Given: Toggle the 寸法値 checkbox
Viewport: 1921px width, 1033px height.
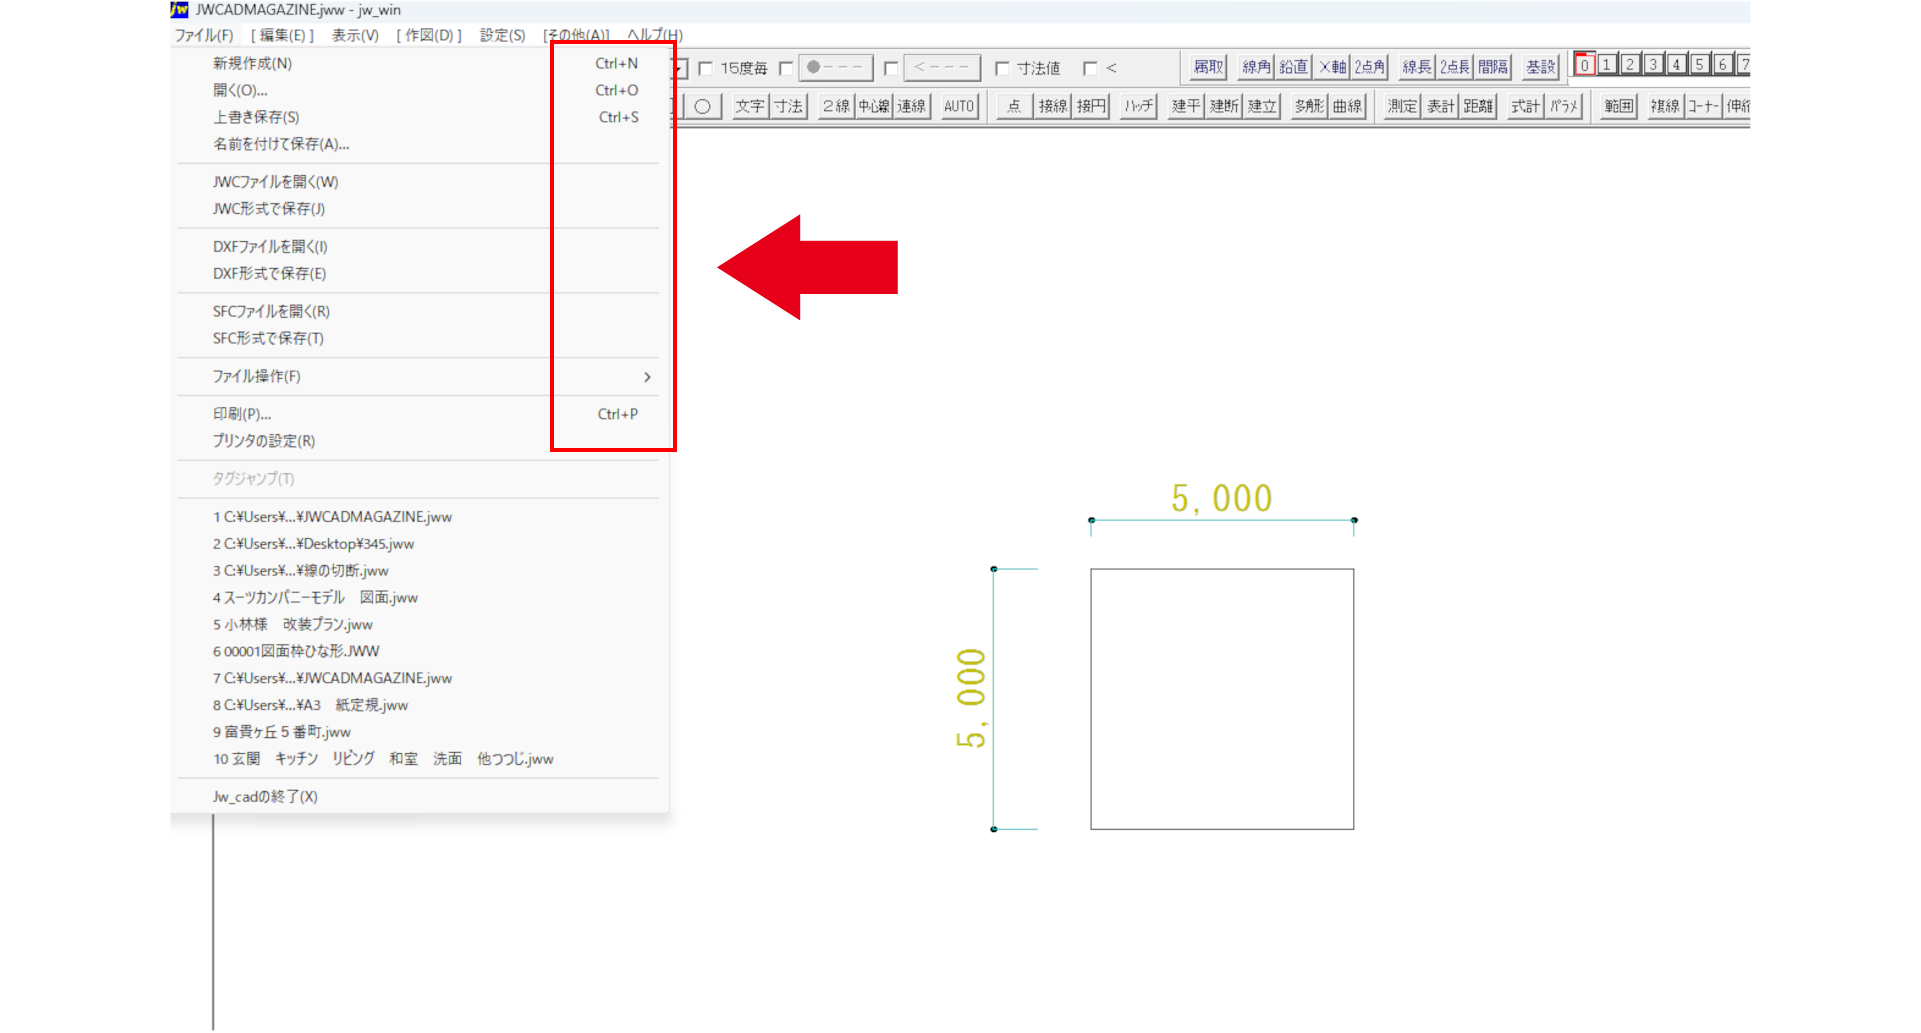Looking at the screenshot, I should [x=1002, y=68].
